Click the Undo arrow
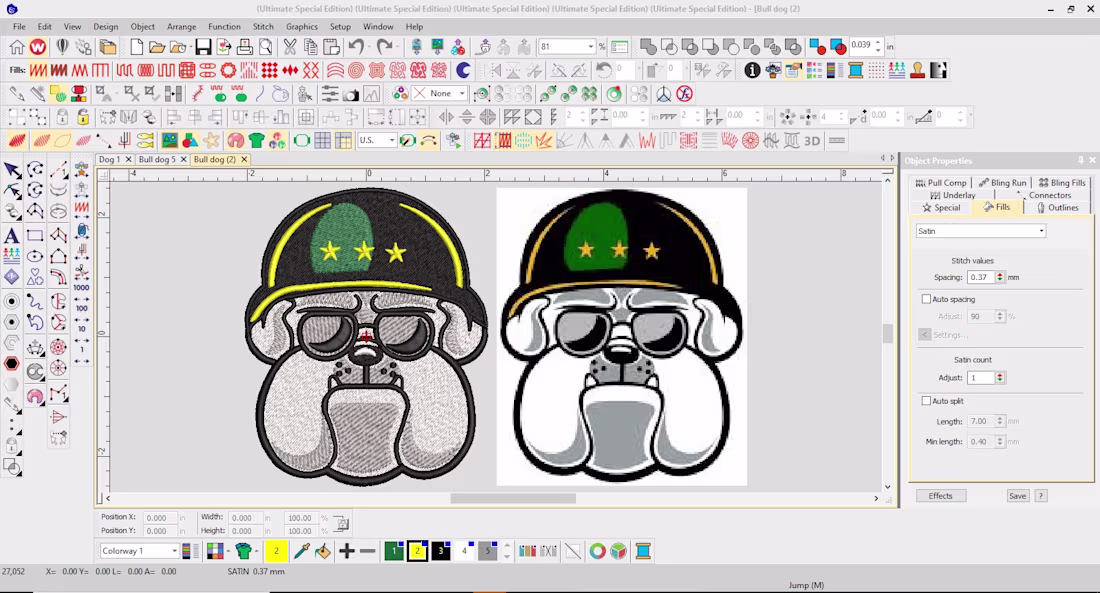This screenshot has height=593, width=1100. 356,47
